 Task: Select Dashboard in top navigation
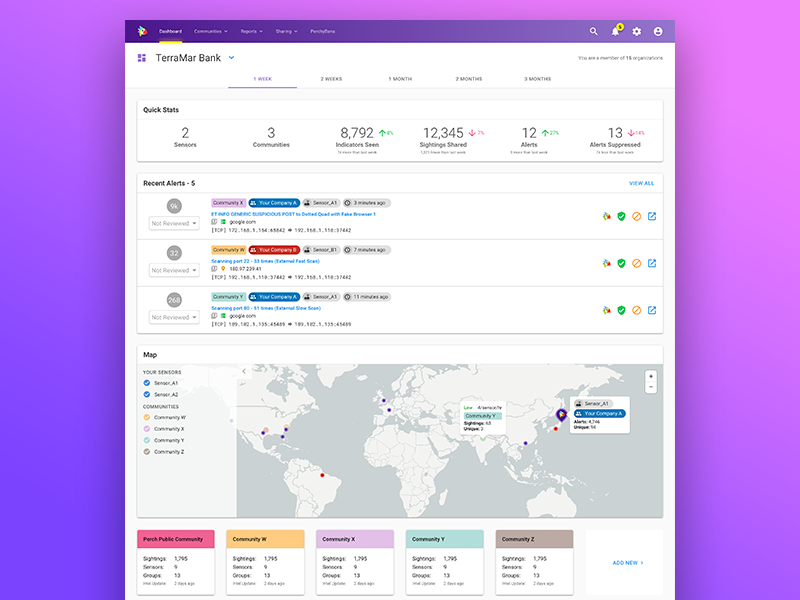170,31
